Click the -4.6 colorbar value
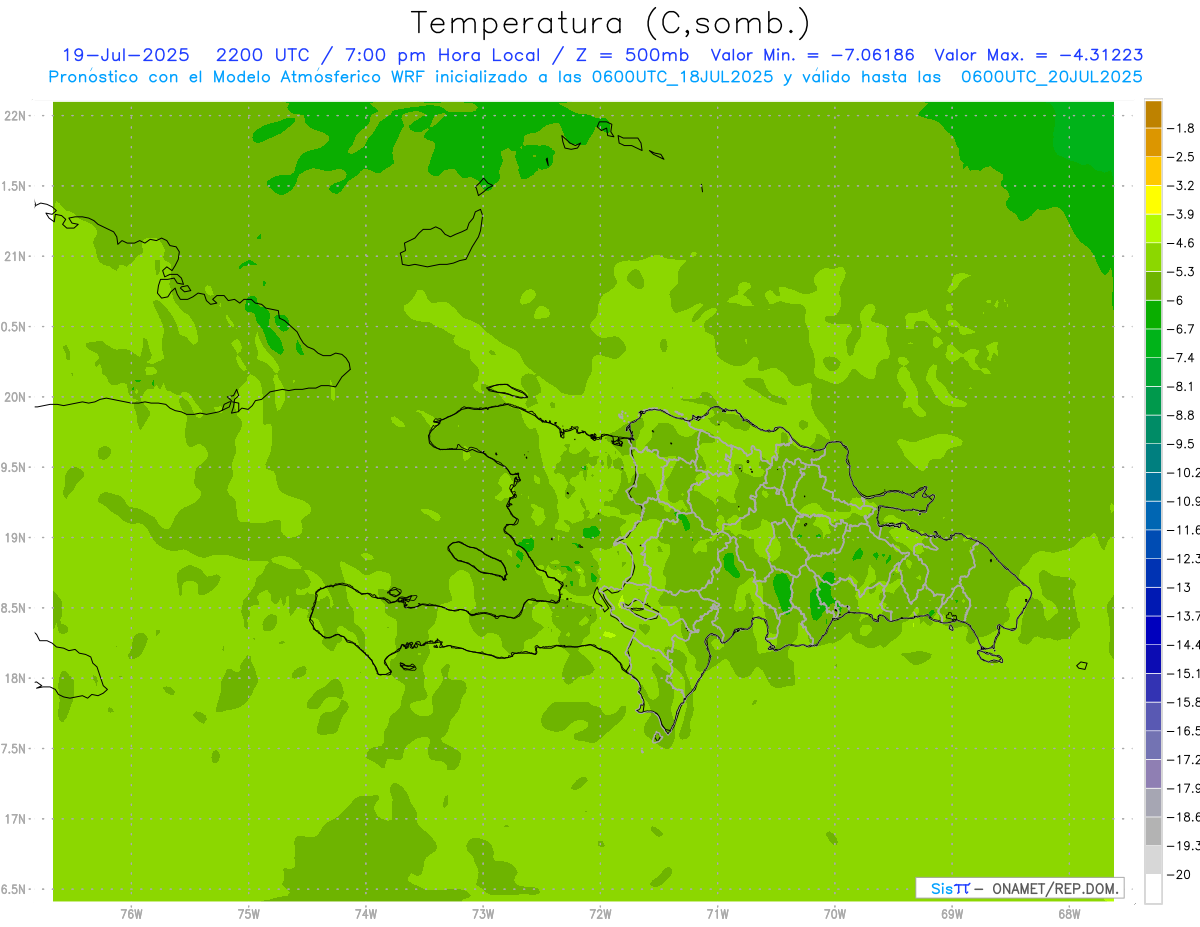 pos(1181,243)
